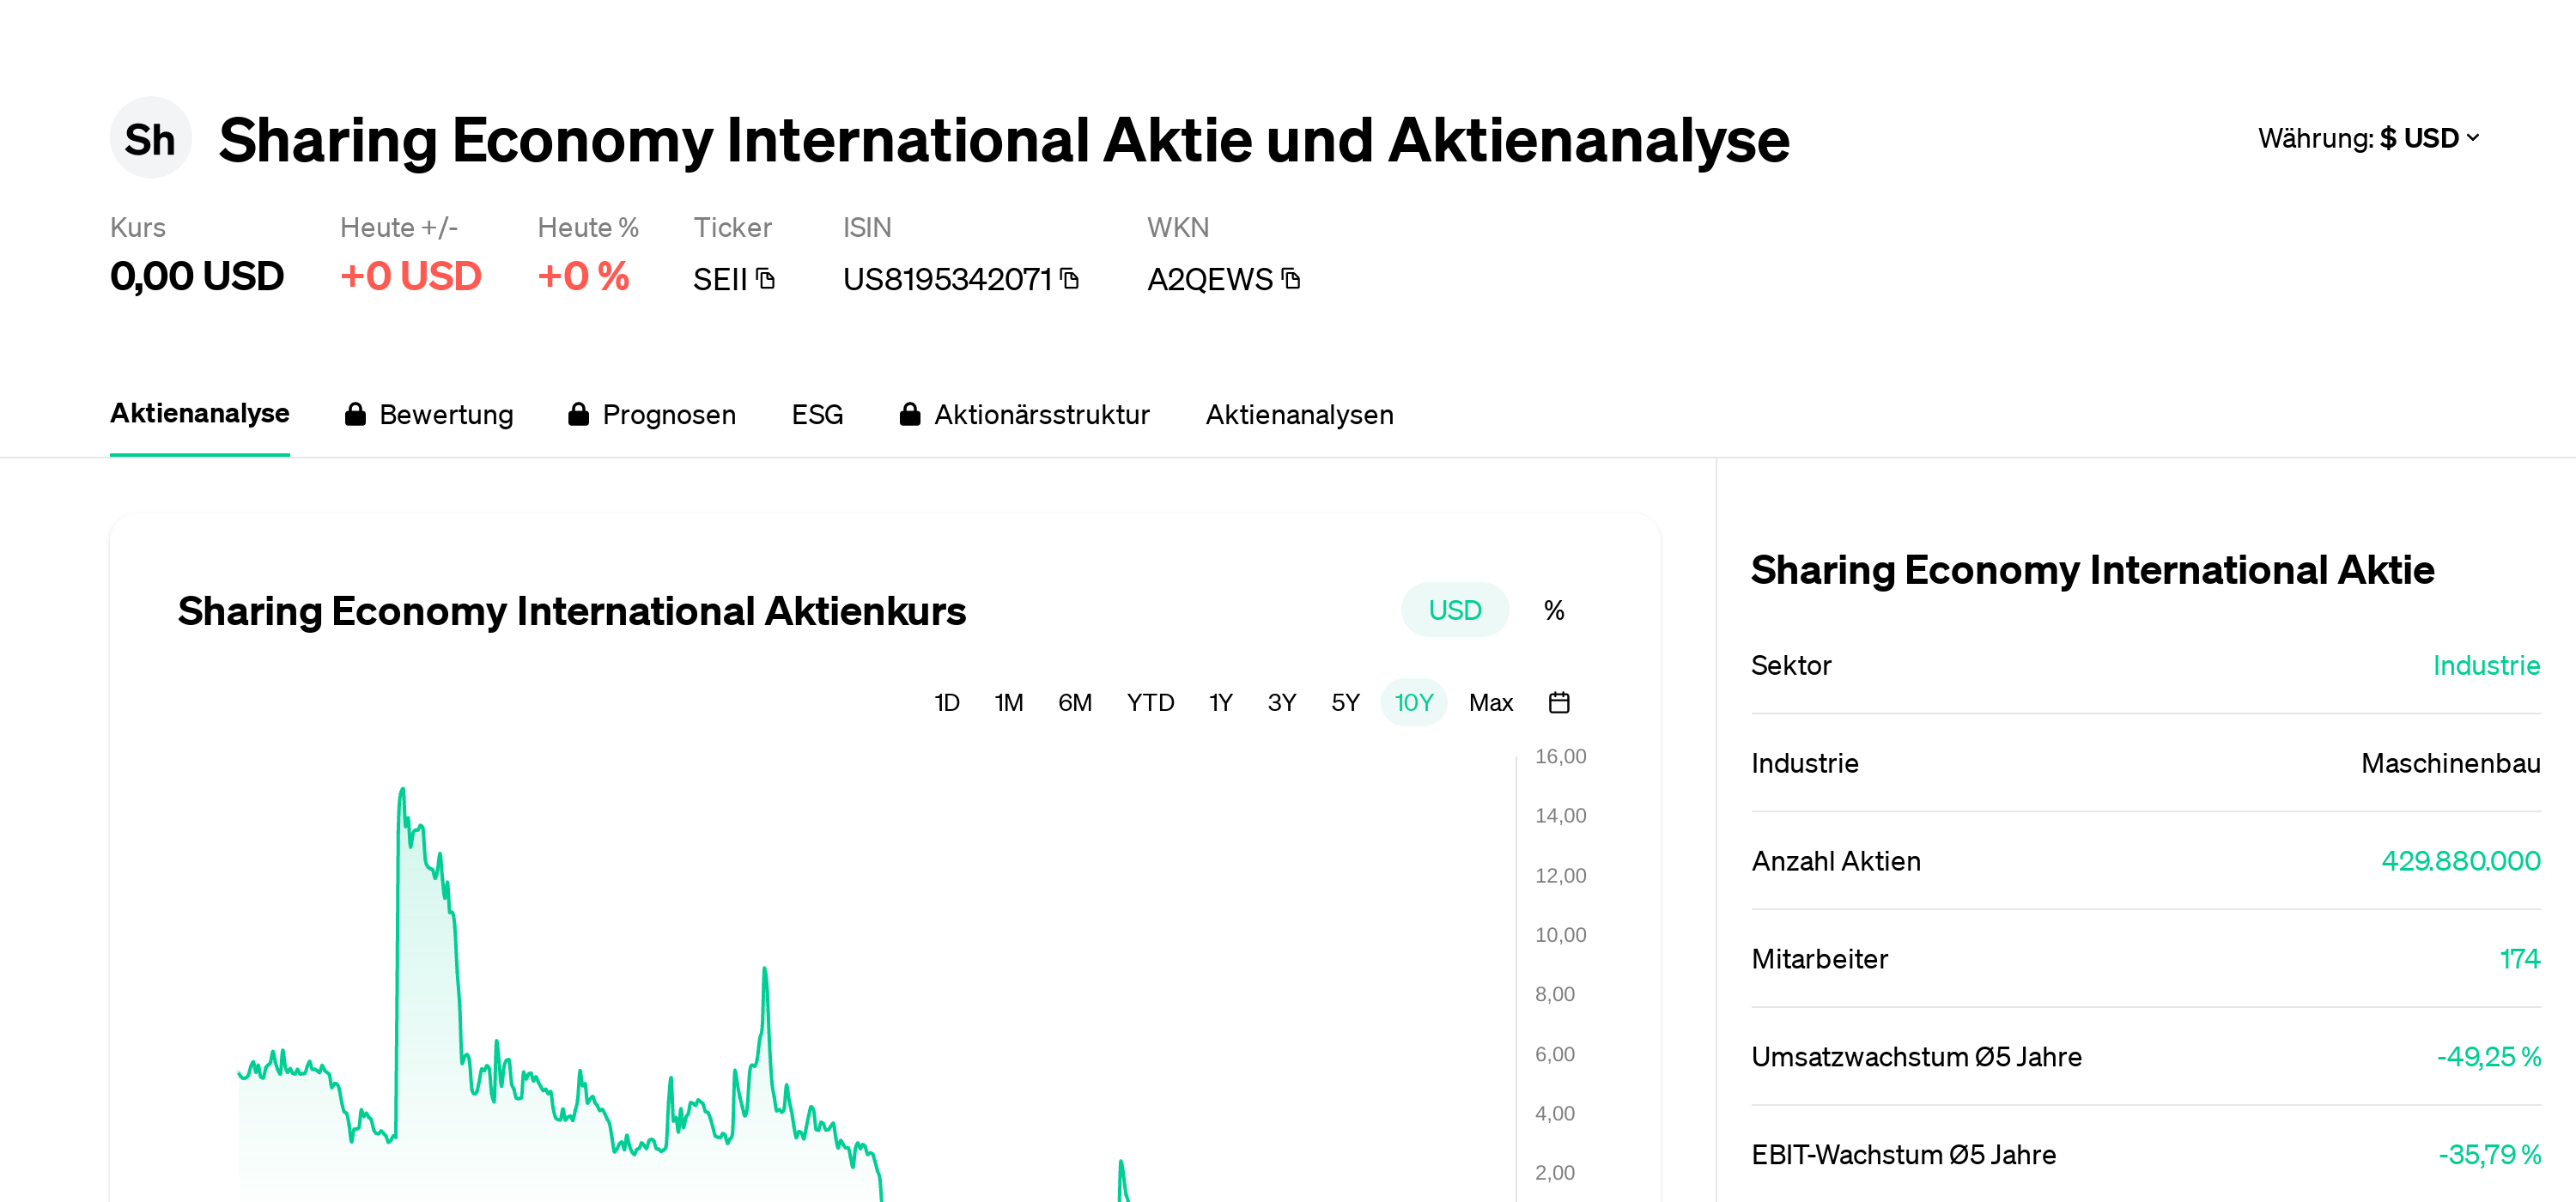Select the 5Y chart range

1345,702
